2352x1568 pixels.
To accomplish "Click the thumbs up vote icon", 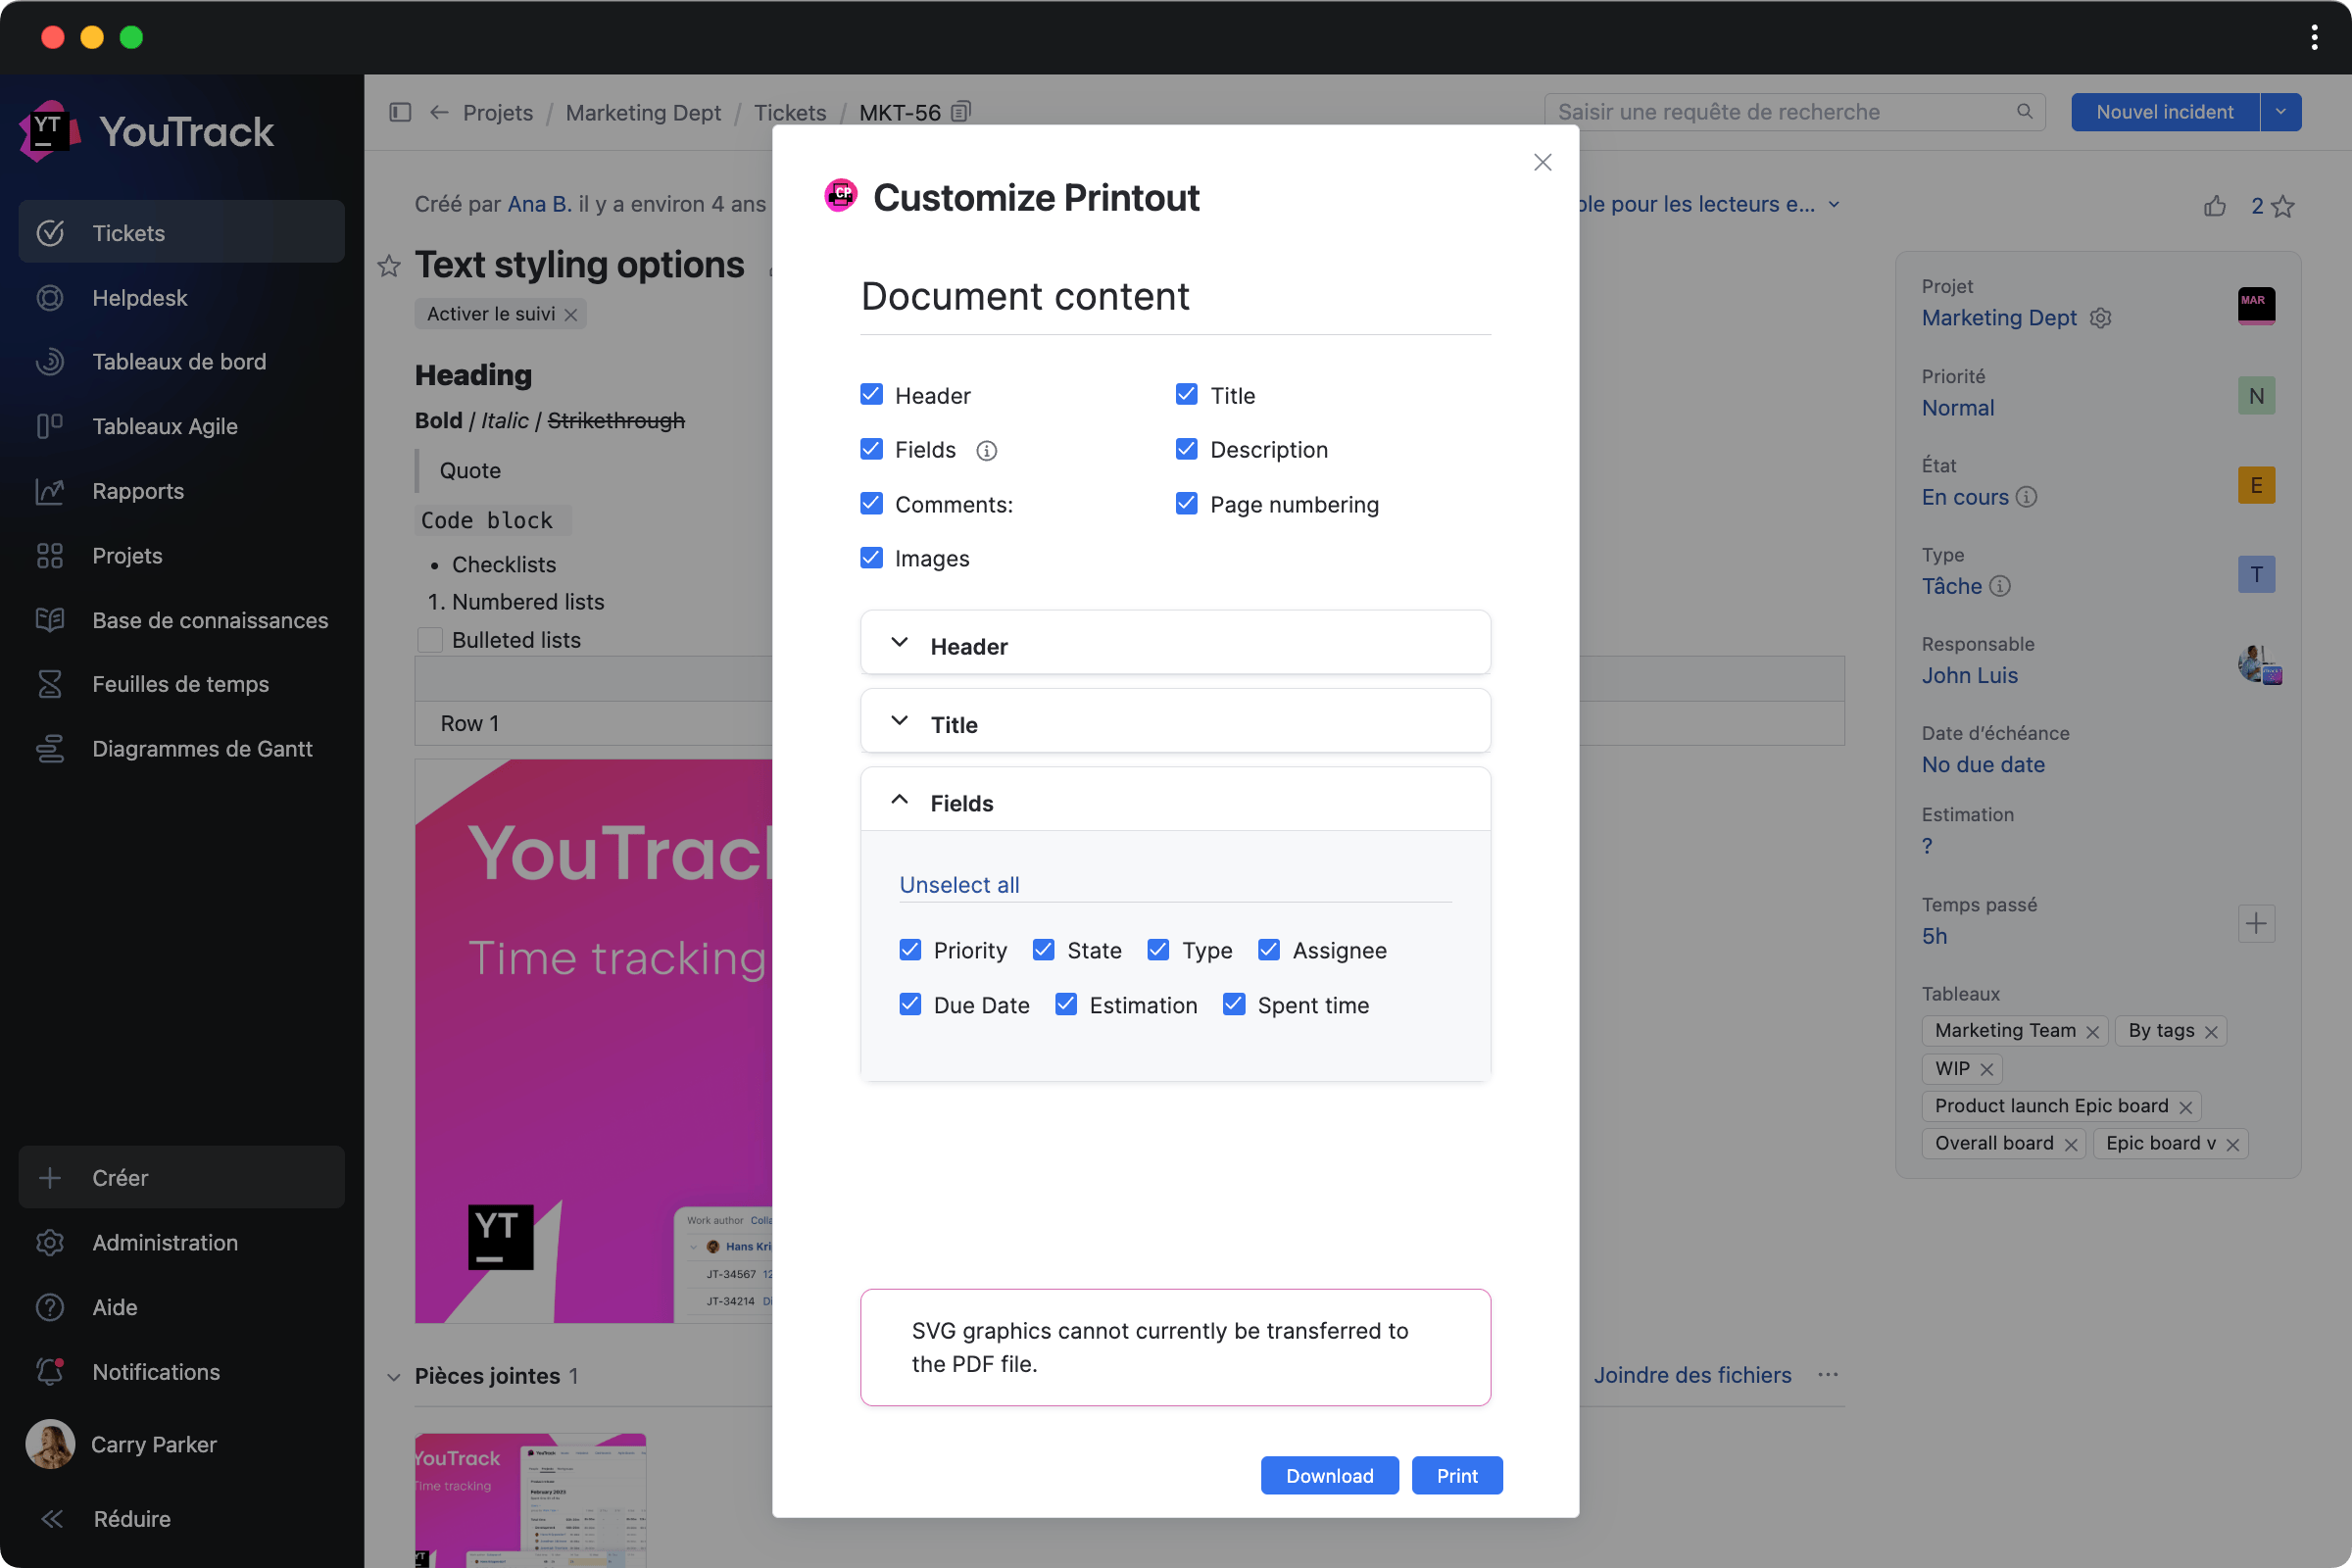I will [x=2214, y=206].
